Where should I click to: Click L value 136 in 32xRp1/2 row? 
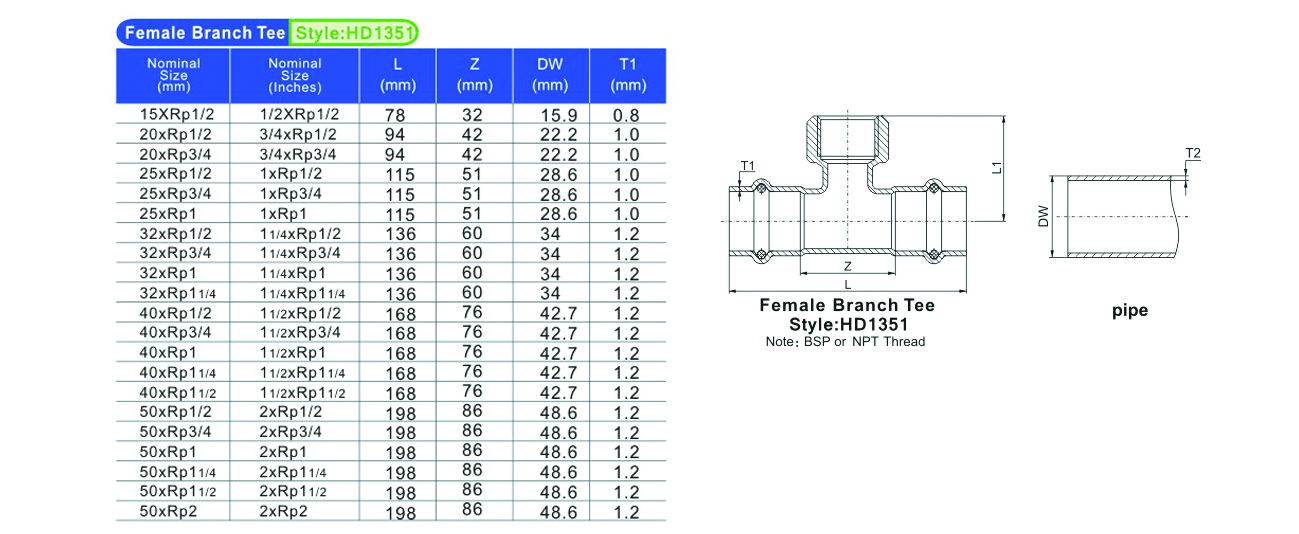(x=400, y=234)
